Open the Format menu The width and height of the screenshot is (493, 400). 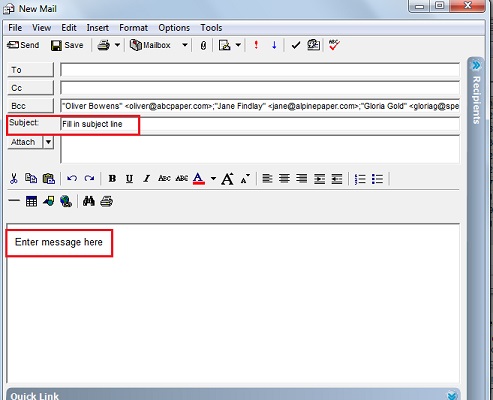pos(133,28)
